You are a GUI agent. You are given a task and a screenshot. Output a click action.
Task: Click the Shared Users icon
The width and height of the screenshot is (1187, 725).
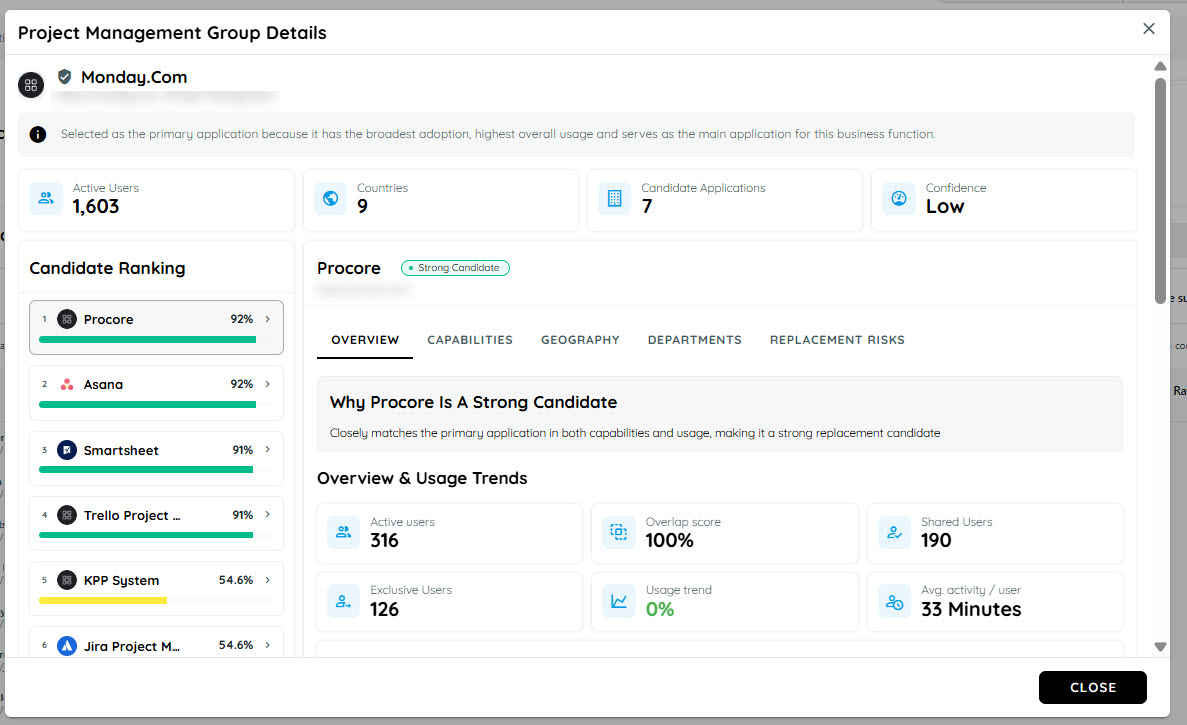click(x=894, y=532)
